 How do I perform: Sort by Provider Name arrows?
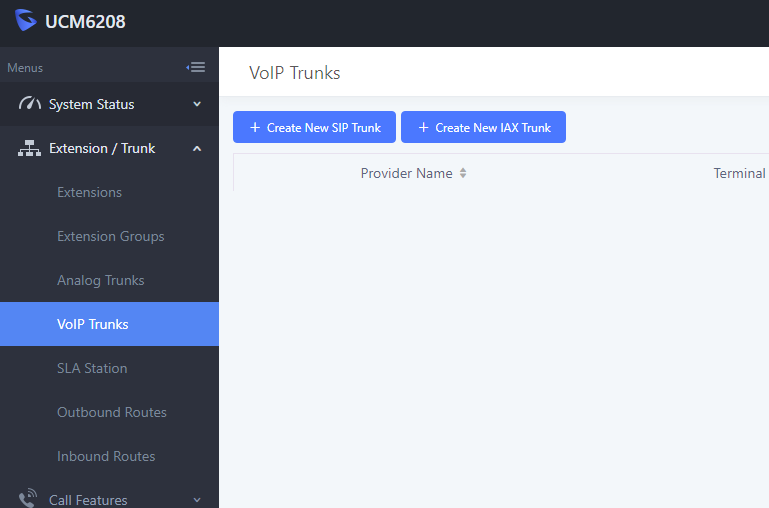pyautogui.click(x=463, y=173)
